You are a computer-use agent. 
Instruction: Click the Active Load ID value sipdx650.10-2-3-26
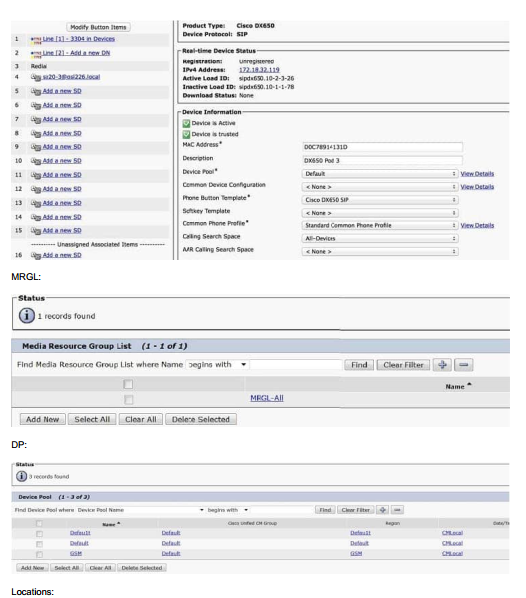coord(266,79)
